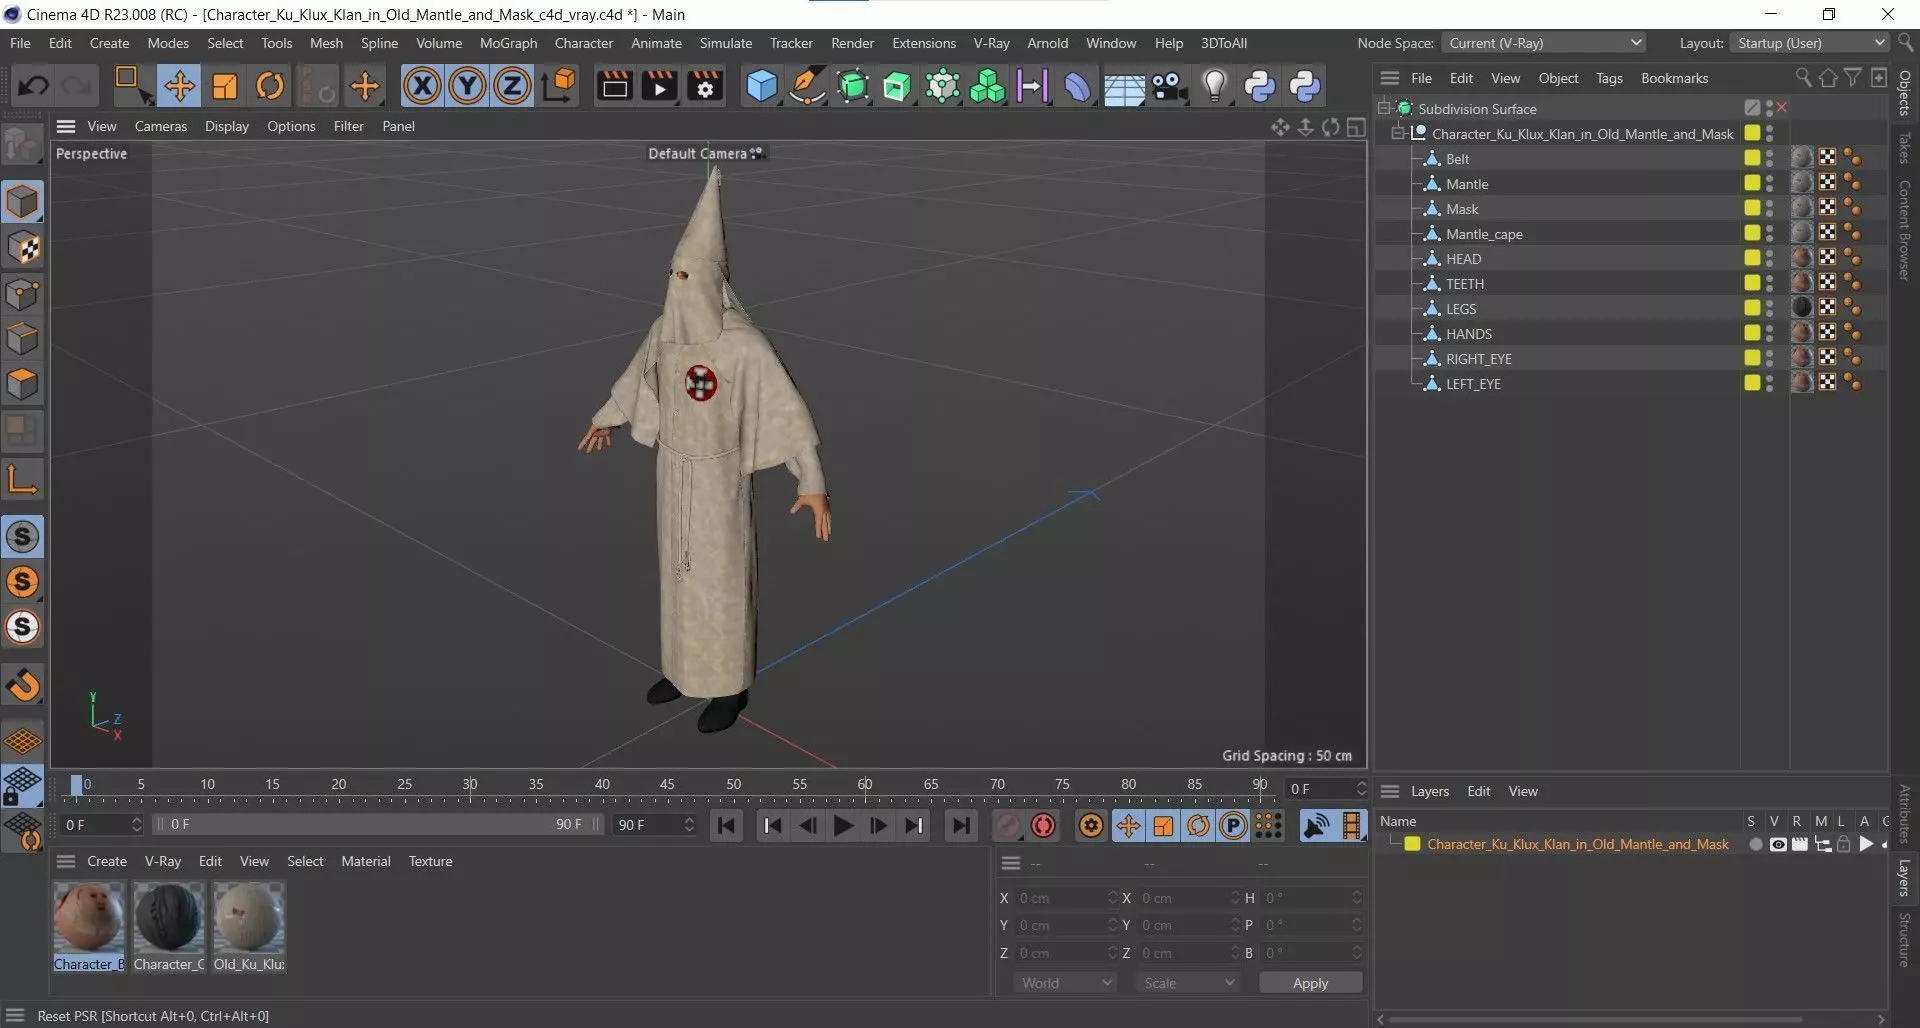Collapse Character_Ku_Klux_Klan object hierarchy
The width and height of the screenshot is (1920, 1028).
1399,133
